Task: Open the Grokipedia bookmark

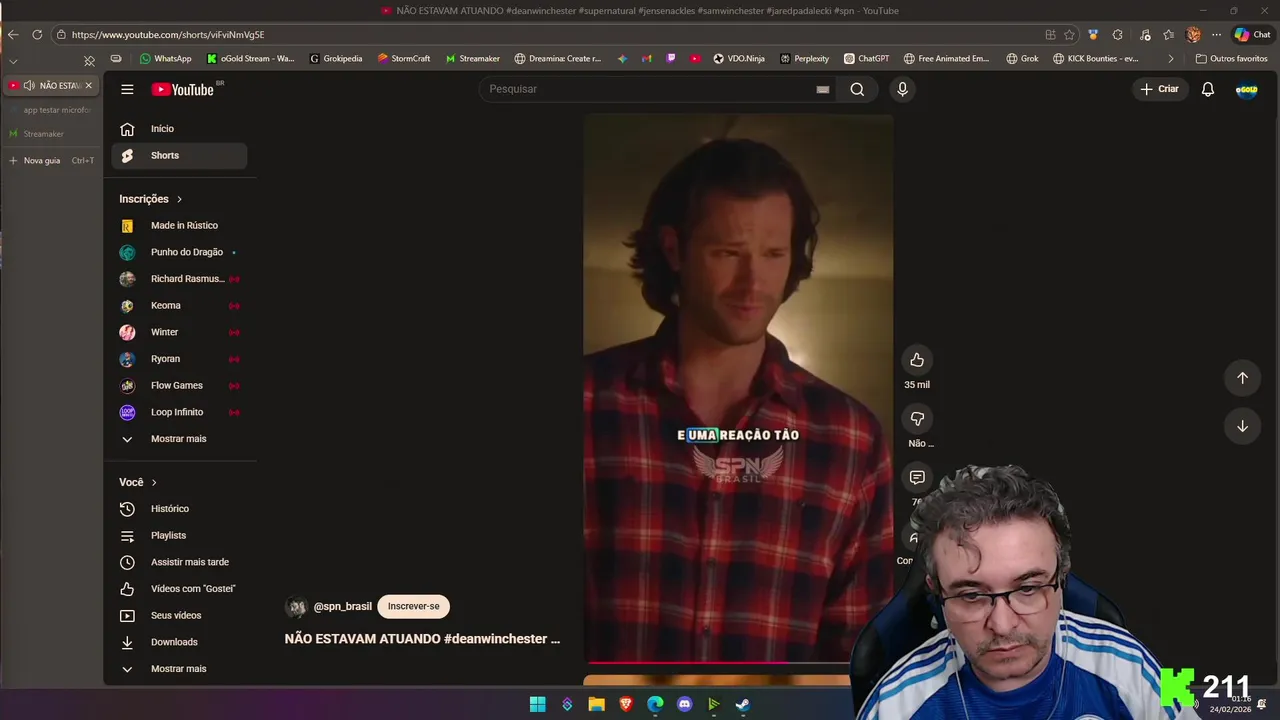Action: click(x=336, y=58)
